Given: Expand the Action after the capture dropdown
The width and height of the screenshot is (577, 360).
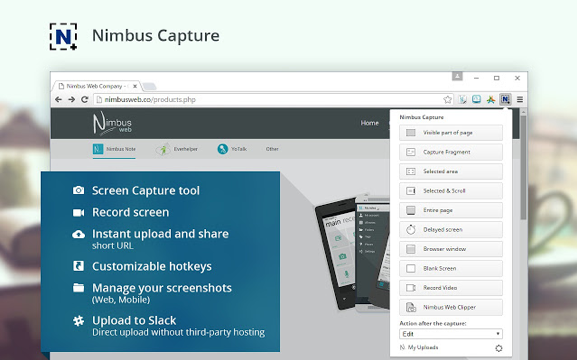Looking at the screenshot, I should click(x=451, y=334).
